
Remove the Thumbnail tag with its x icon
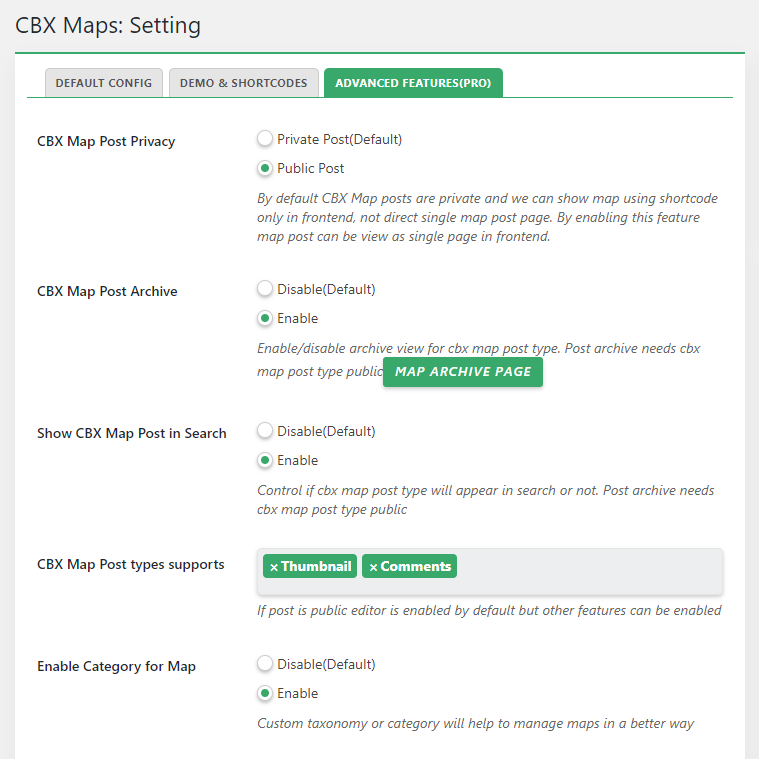point(274,567)
